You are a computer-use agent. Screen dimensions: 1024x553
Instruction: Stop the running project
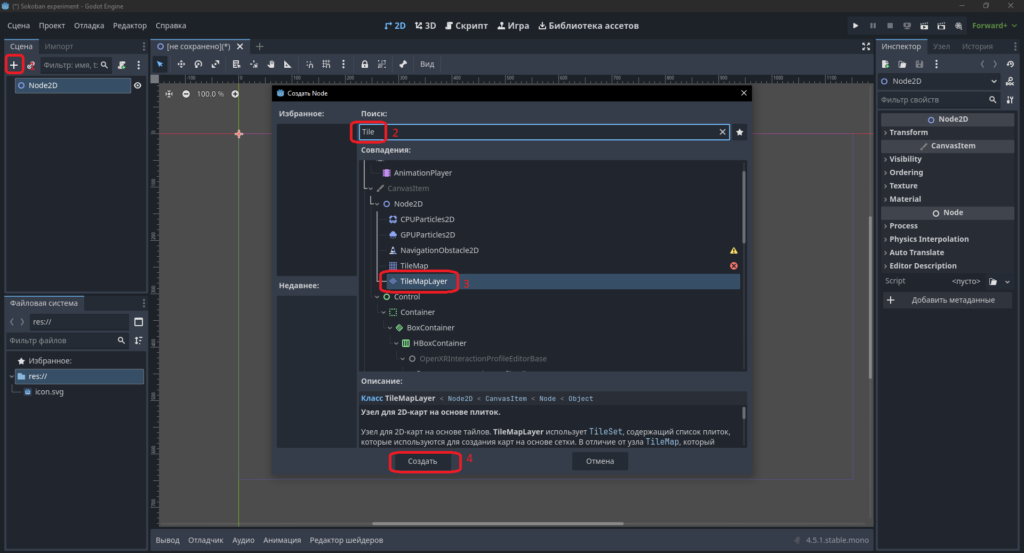(889, 25)
